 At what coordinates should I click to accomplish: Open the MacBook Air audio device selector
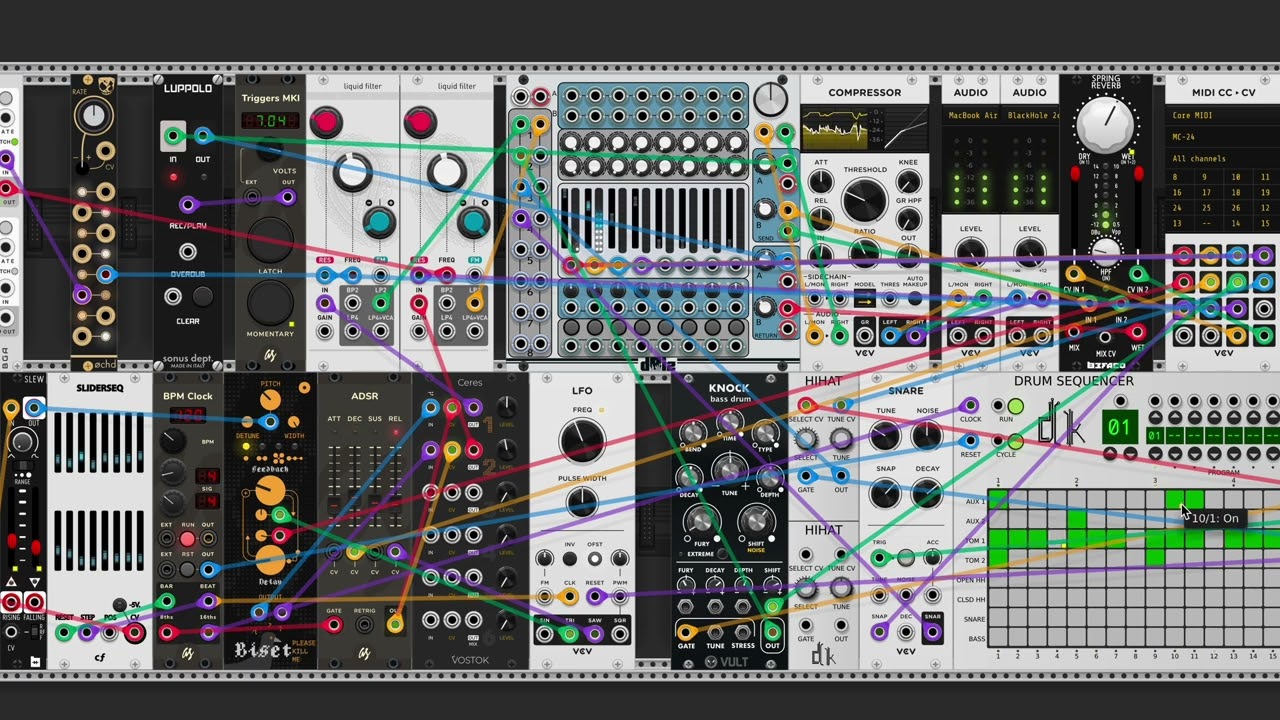coord(970,116)
